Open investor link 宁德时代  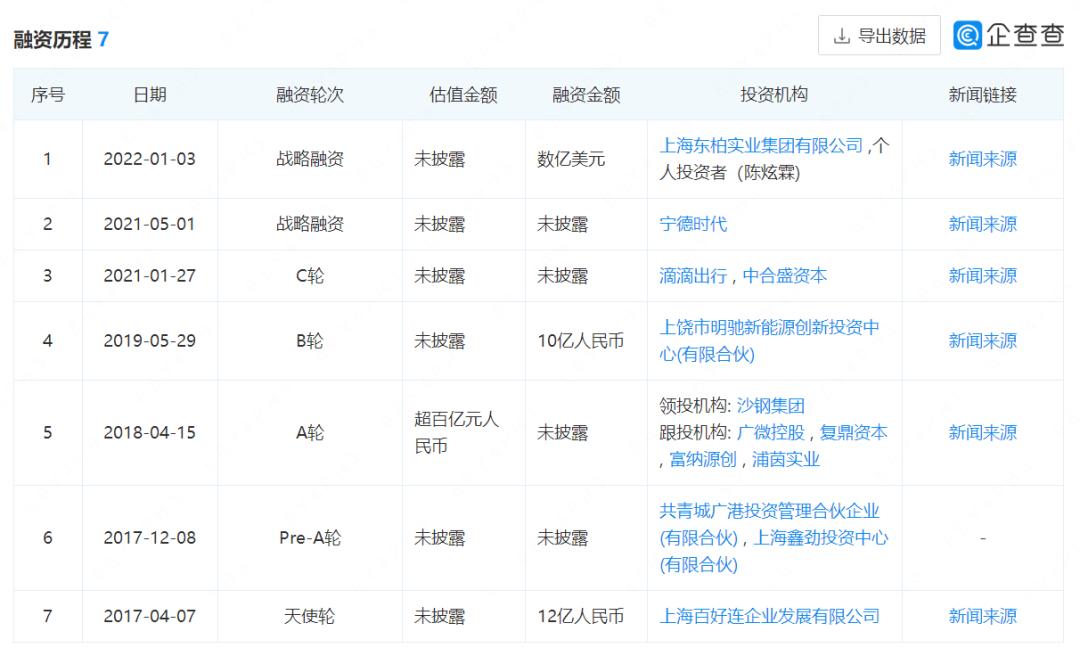[x=693, y=224]
